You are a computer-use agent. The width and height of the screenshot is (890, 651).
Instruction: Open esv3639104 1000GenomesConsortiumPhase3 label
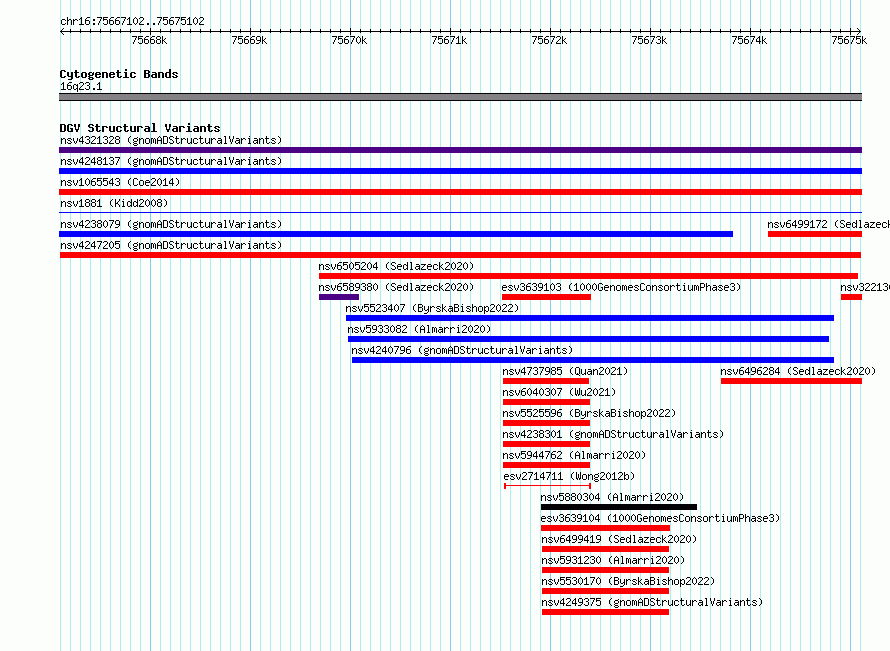pyautogui.click(x=660, y=518)
